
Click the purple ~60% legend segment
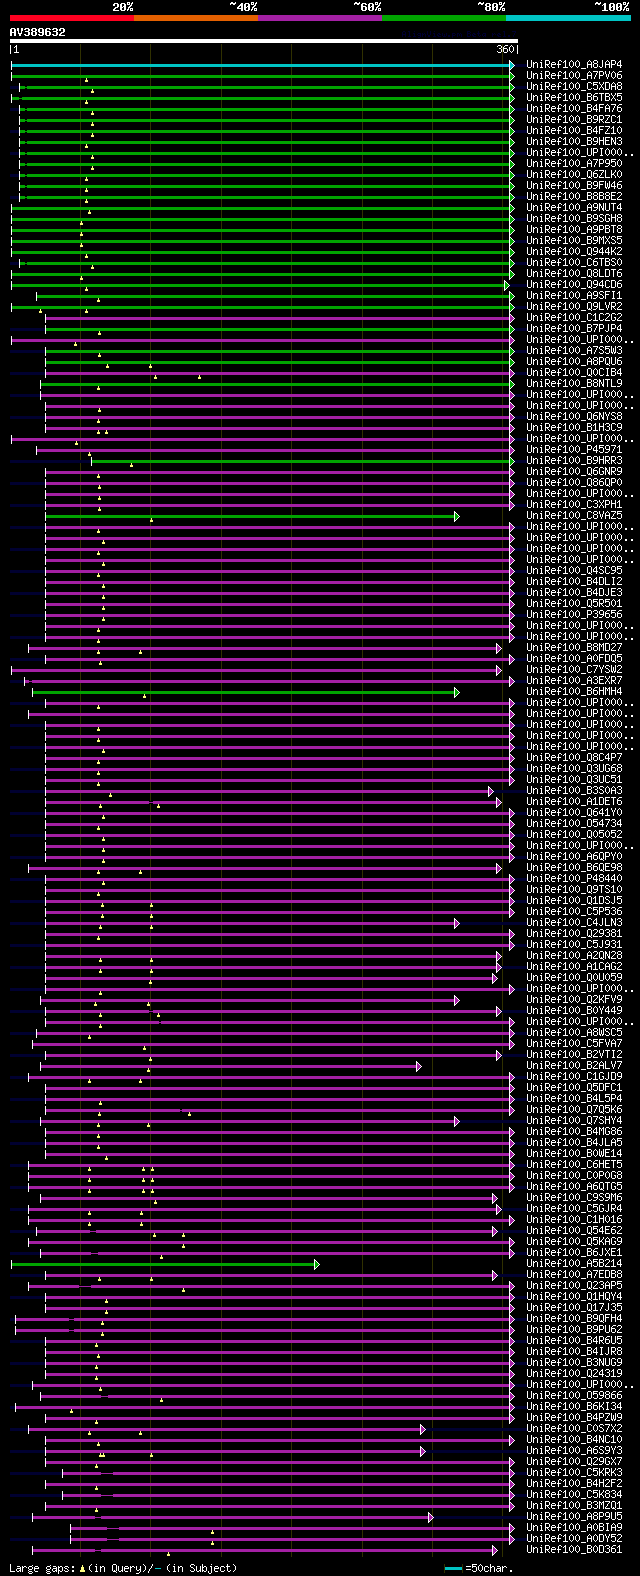[319, 17]
